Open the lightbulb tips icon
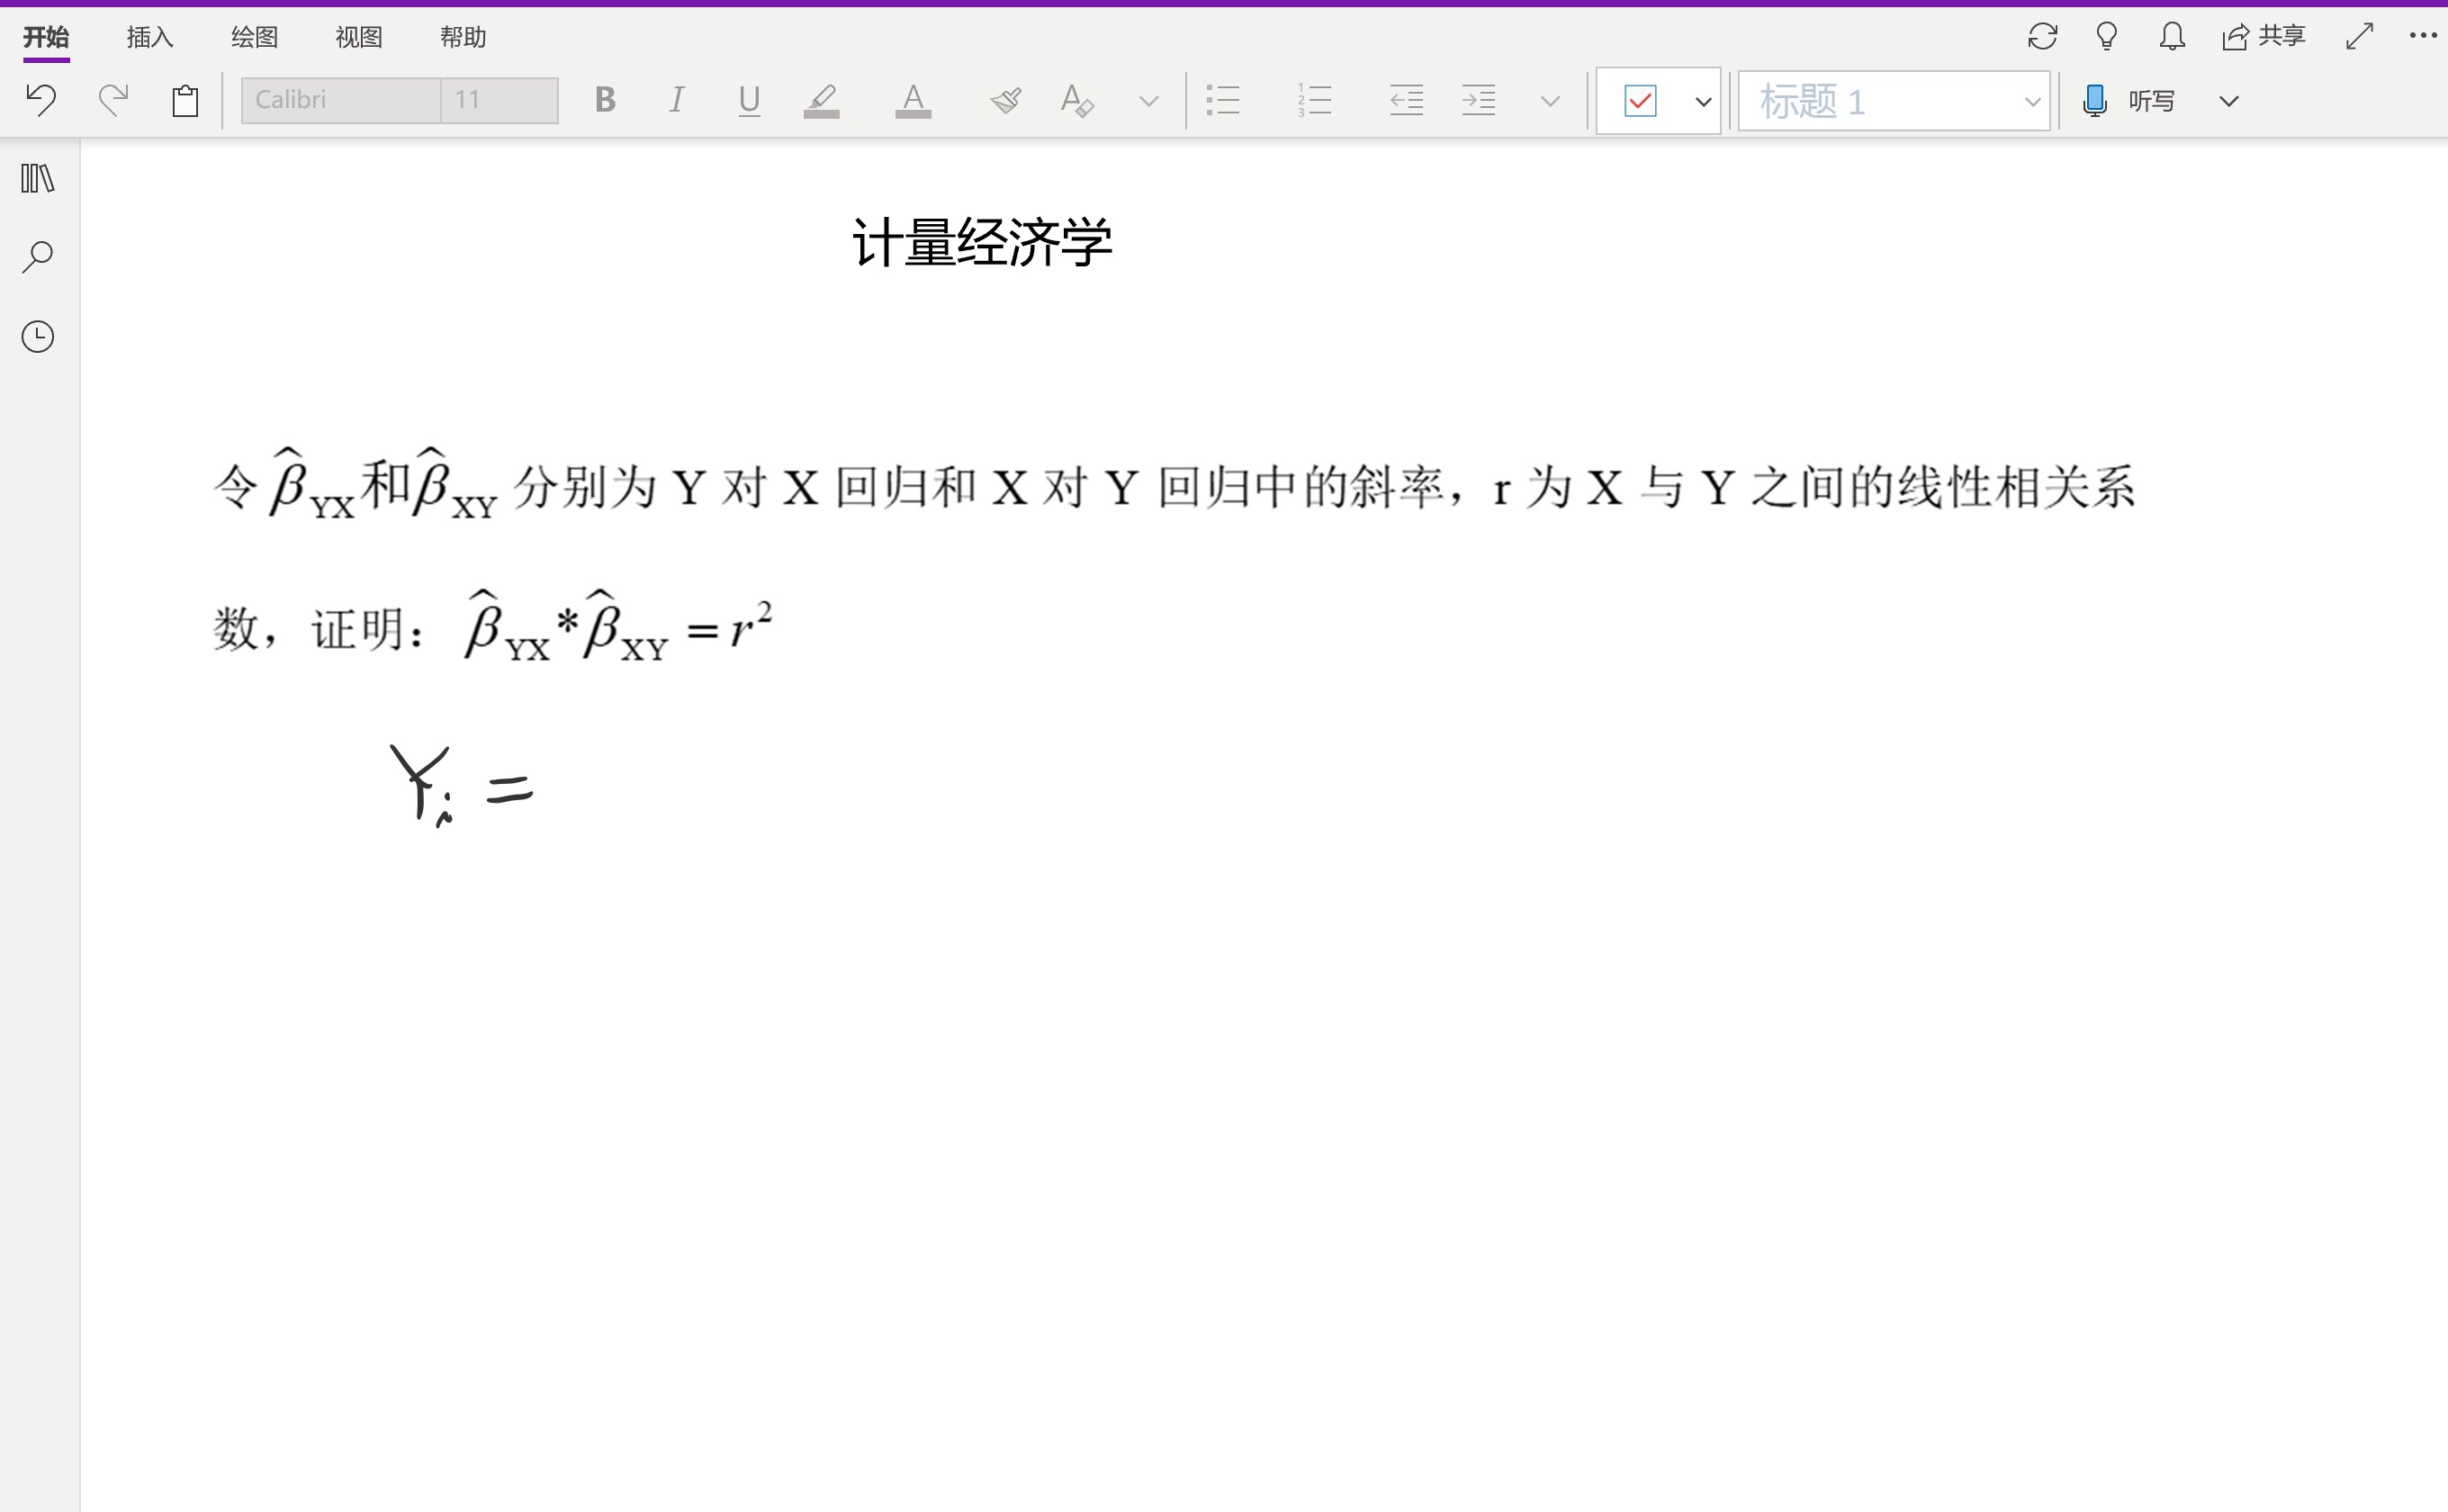This screenshot has width=2448, height=1512. (2107, 37)
